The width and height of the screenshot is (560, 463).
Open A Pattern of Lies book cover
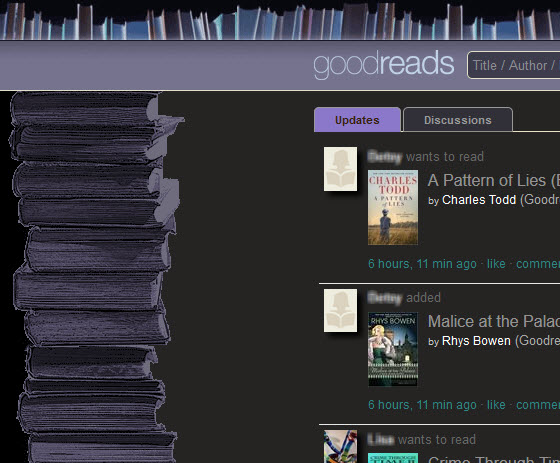pos(393,208)
